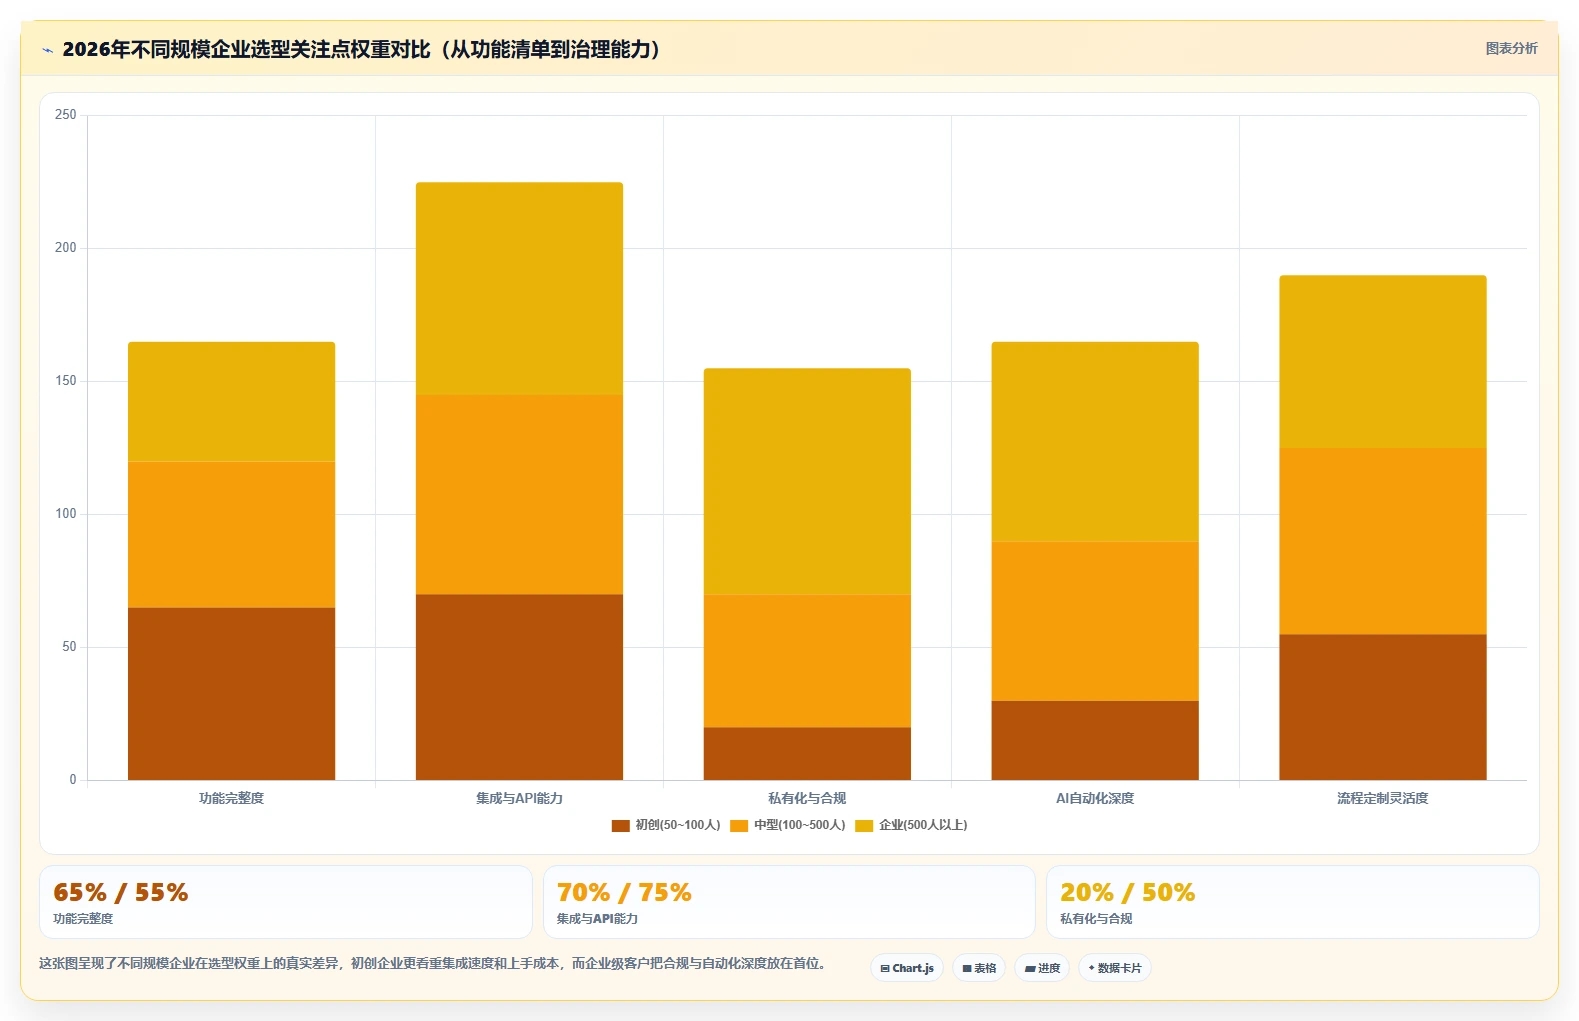1579x1021 pixels.
Task: Click the 100 y-axis tick label
Action: coord(65,514)
